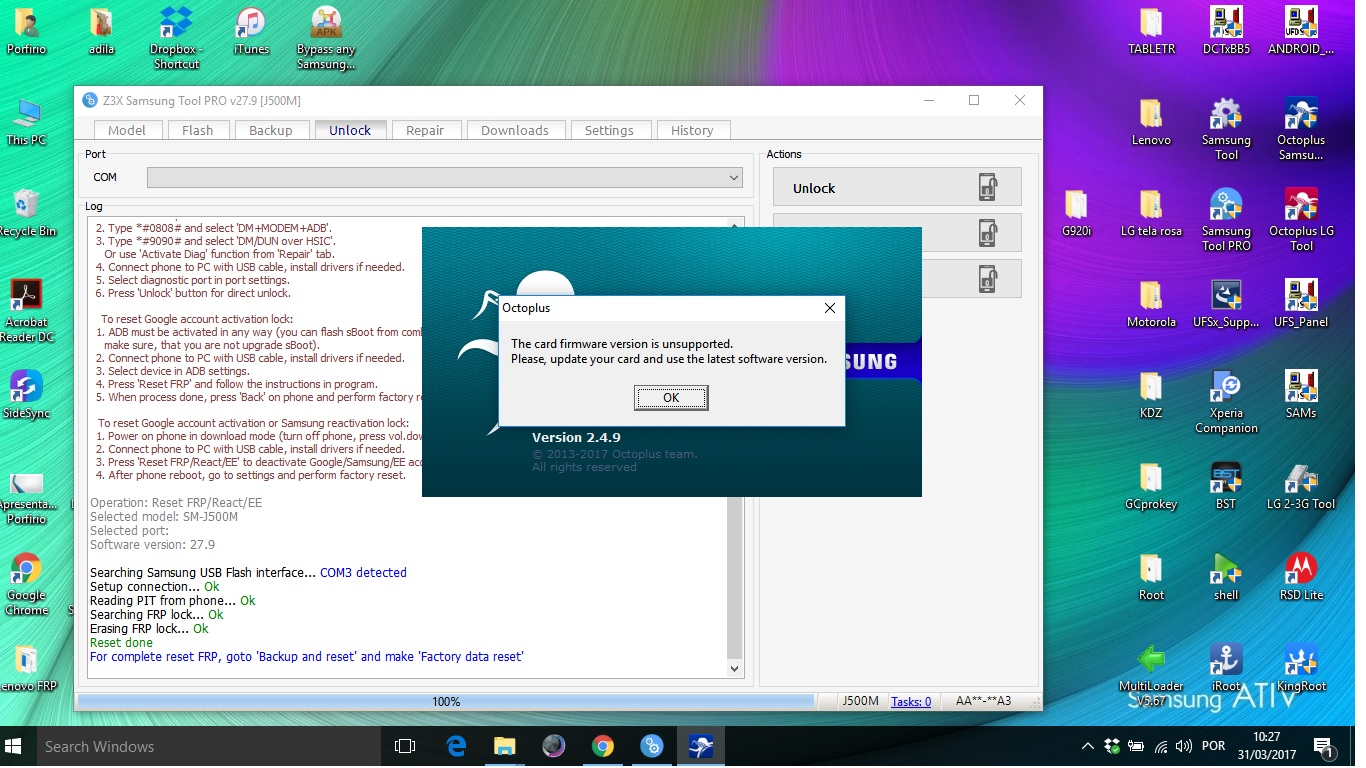Screen dimensions: 1366x768
Task: Open the Flash tab
Action: tap(198, 130)
